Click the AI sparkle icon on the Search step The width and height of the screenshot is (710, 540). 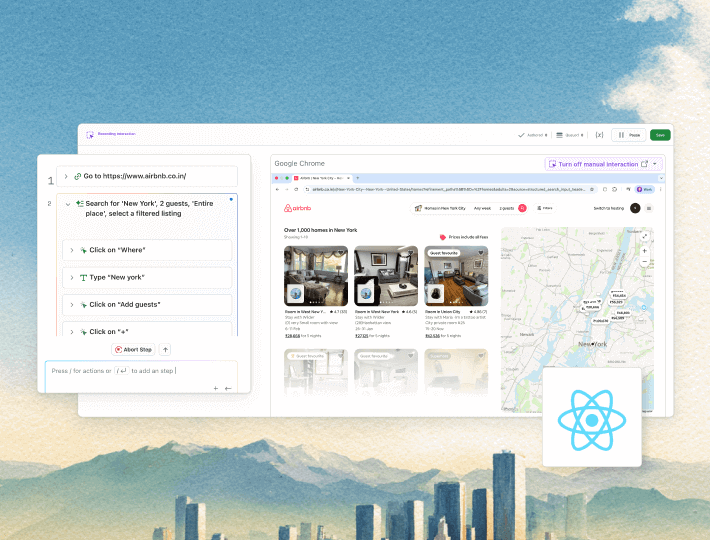(80, 204)
